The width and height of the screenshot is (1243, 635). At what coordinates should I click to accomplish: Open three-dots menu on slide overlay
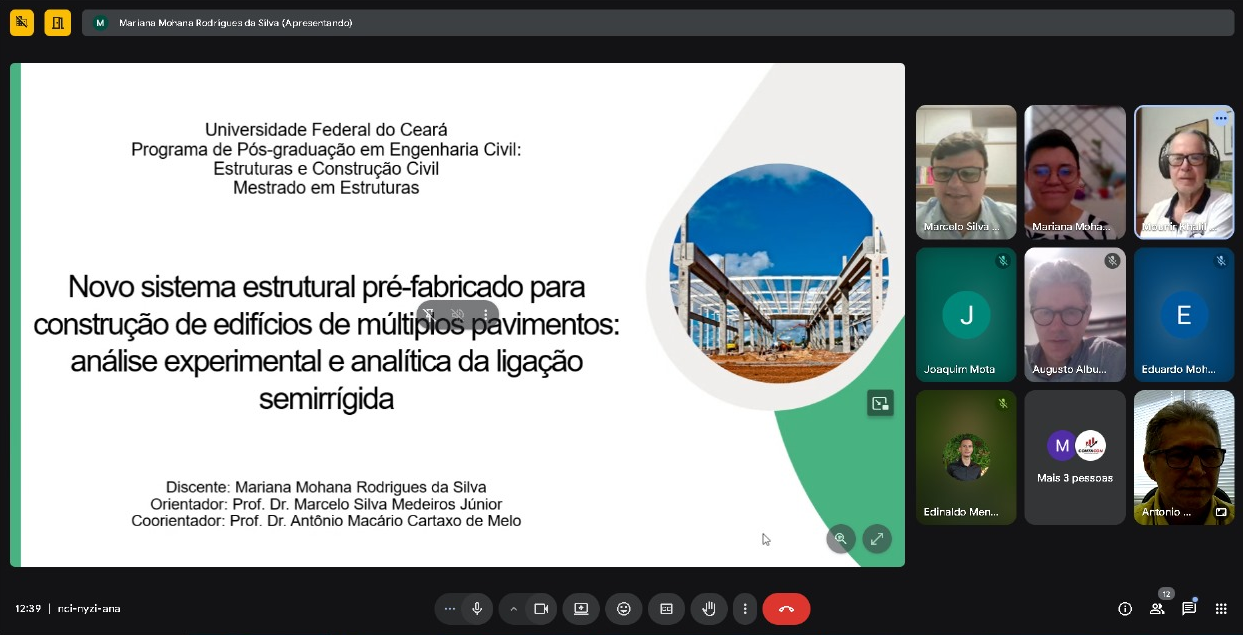pos(485,314)
